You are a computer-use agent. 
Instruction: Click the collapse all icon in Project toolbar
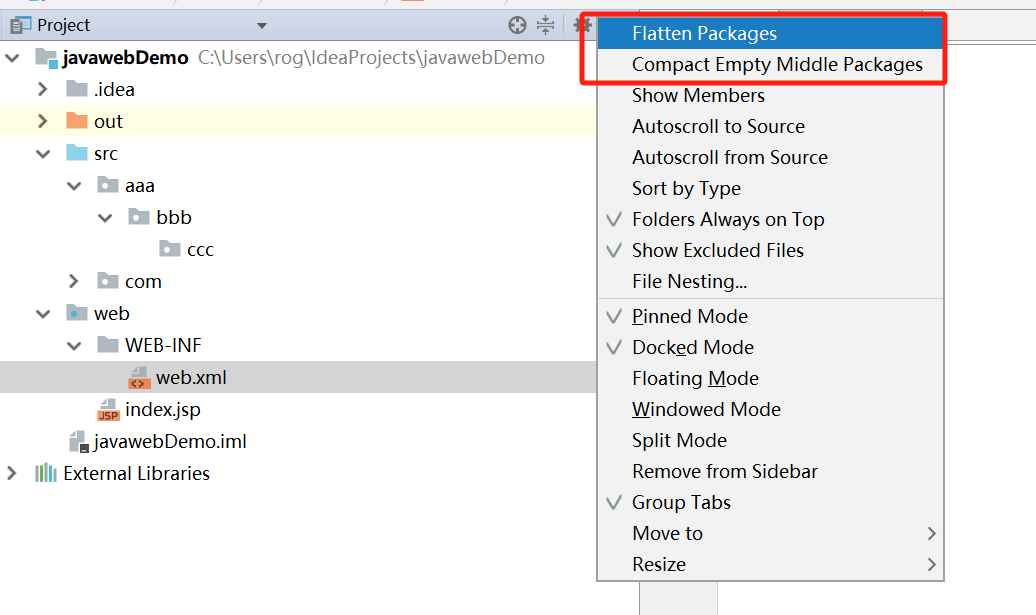(545, 25)
